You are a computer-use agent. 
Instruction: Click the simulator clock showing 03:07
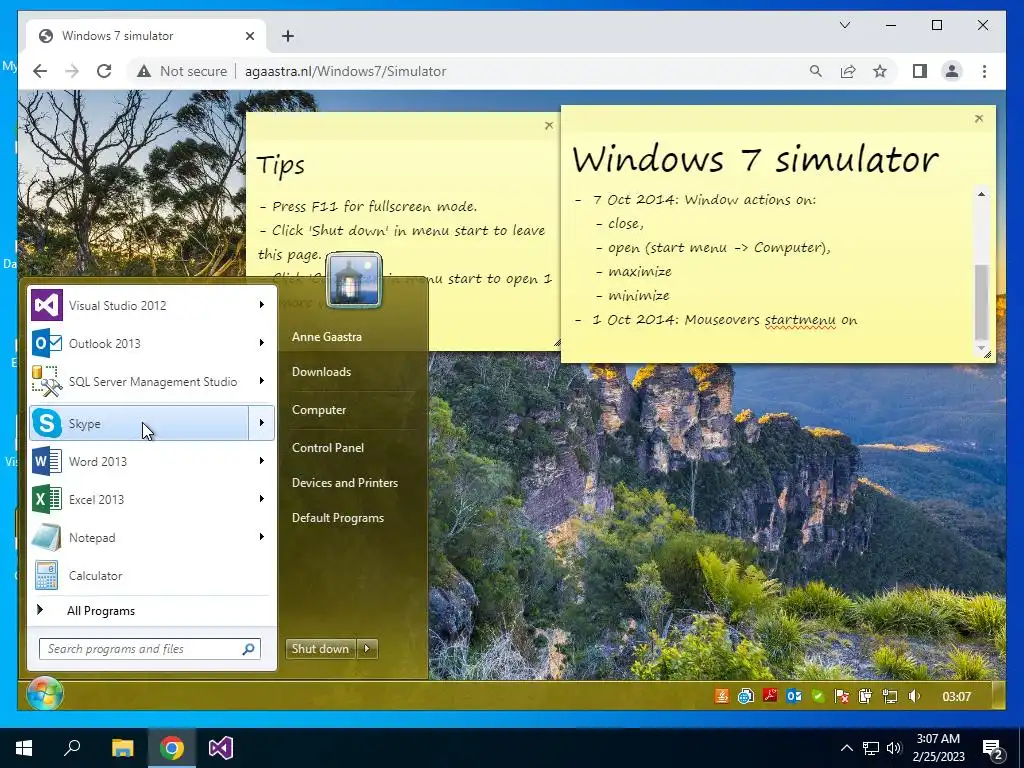[956, 696]
